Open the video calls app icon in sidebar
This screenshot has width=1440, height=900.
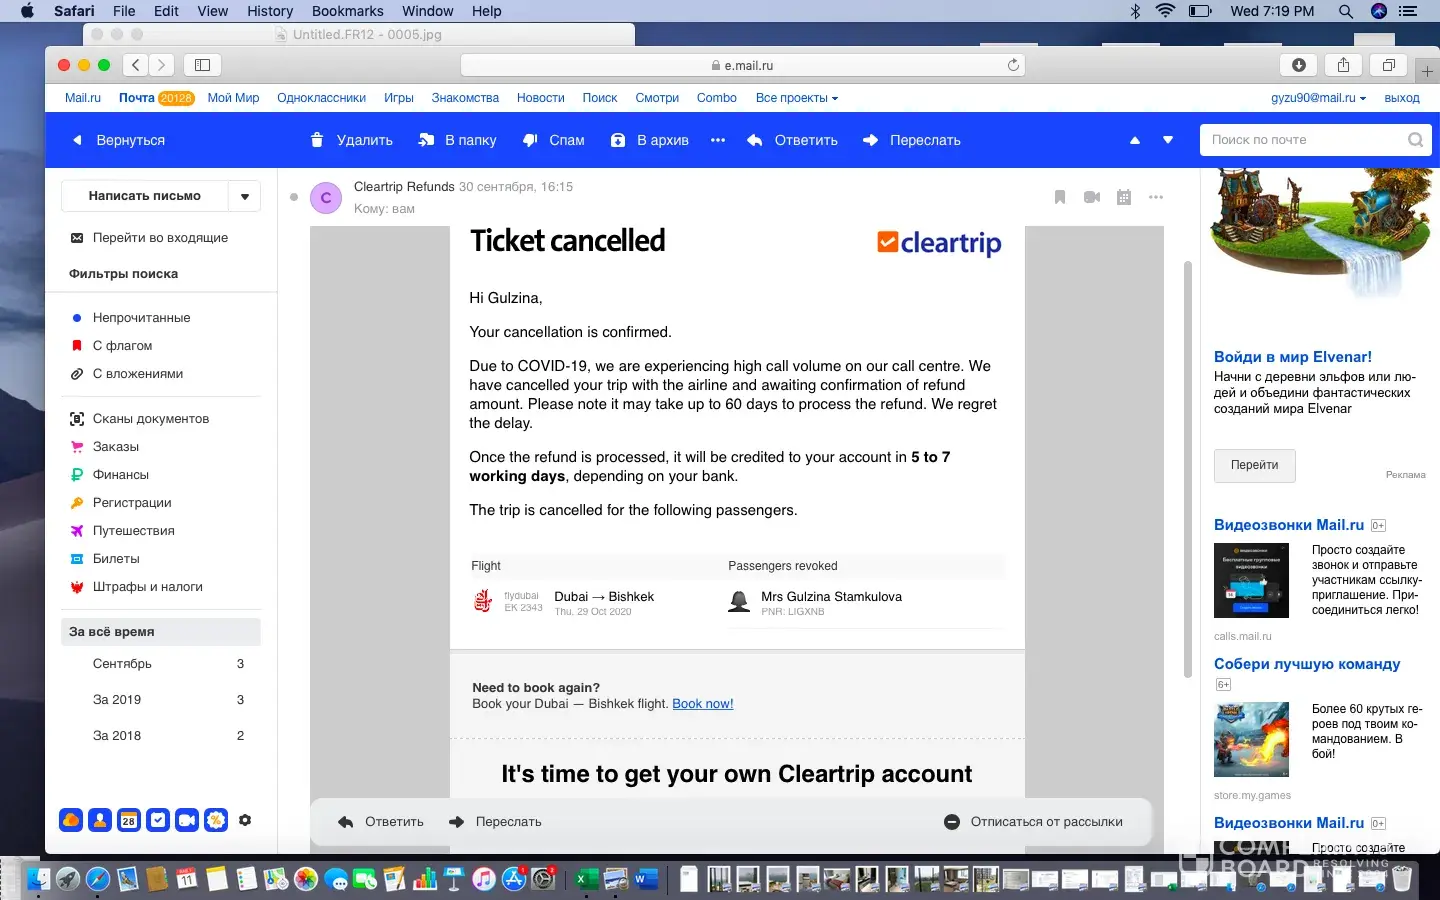[187, 820]
